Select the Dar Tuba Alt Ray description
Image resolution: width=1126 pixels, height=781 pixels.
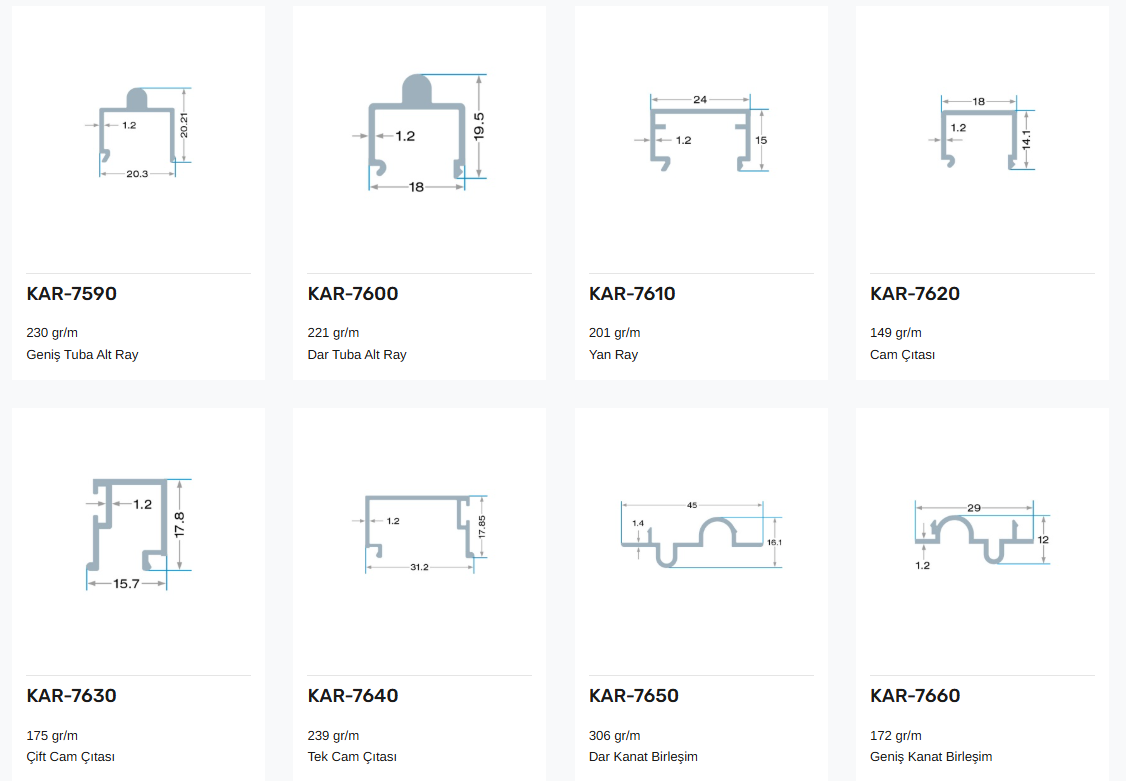357,355
